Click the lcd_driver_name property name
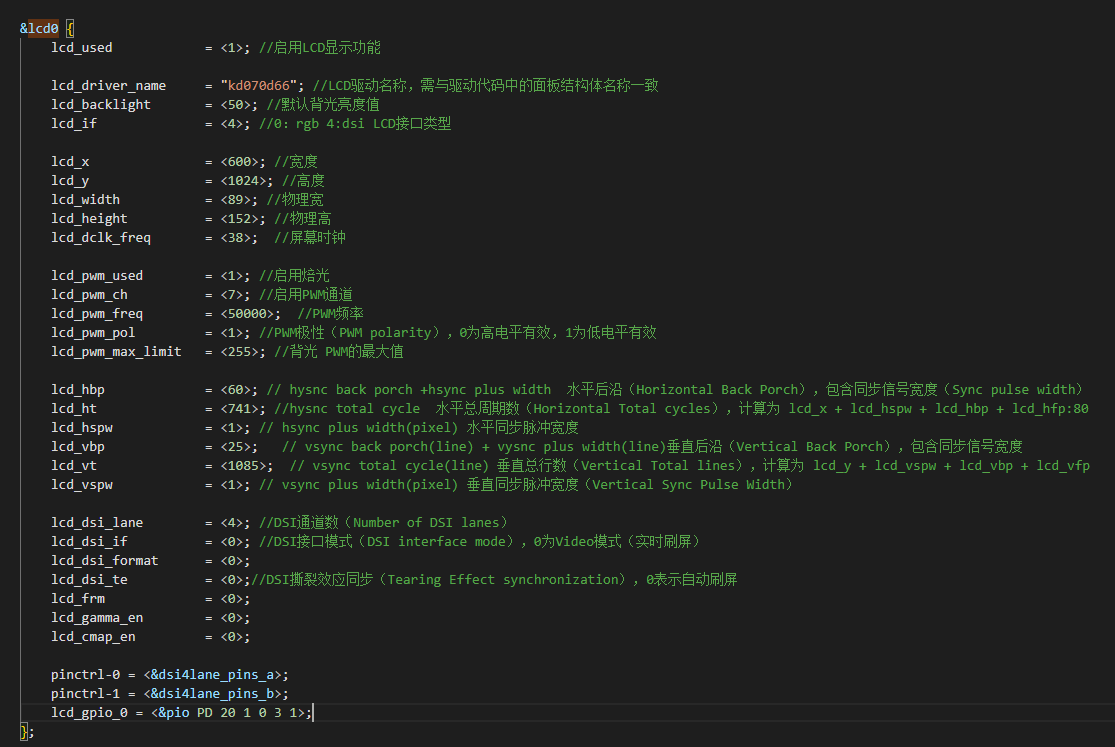The width and height of the screenshot is (1115, 747). (109, 85)
